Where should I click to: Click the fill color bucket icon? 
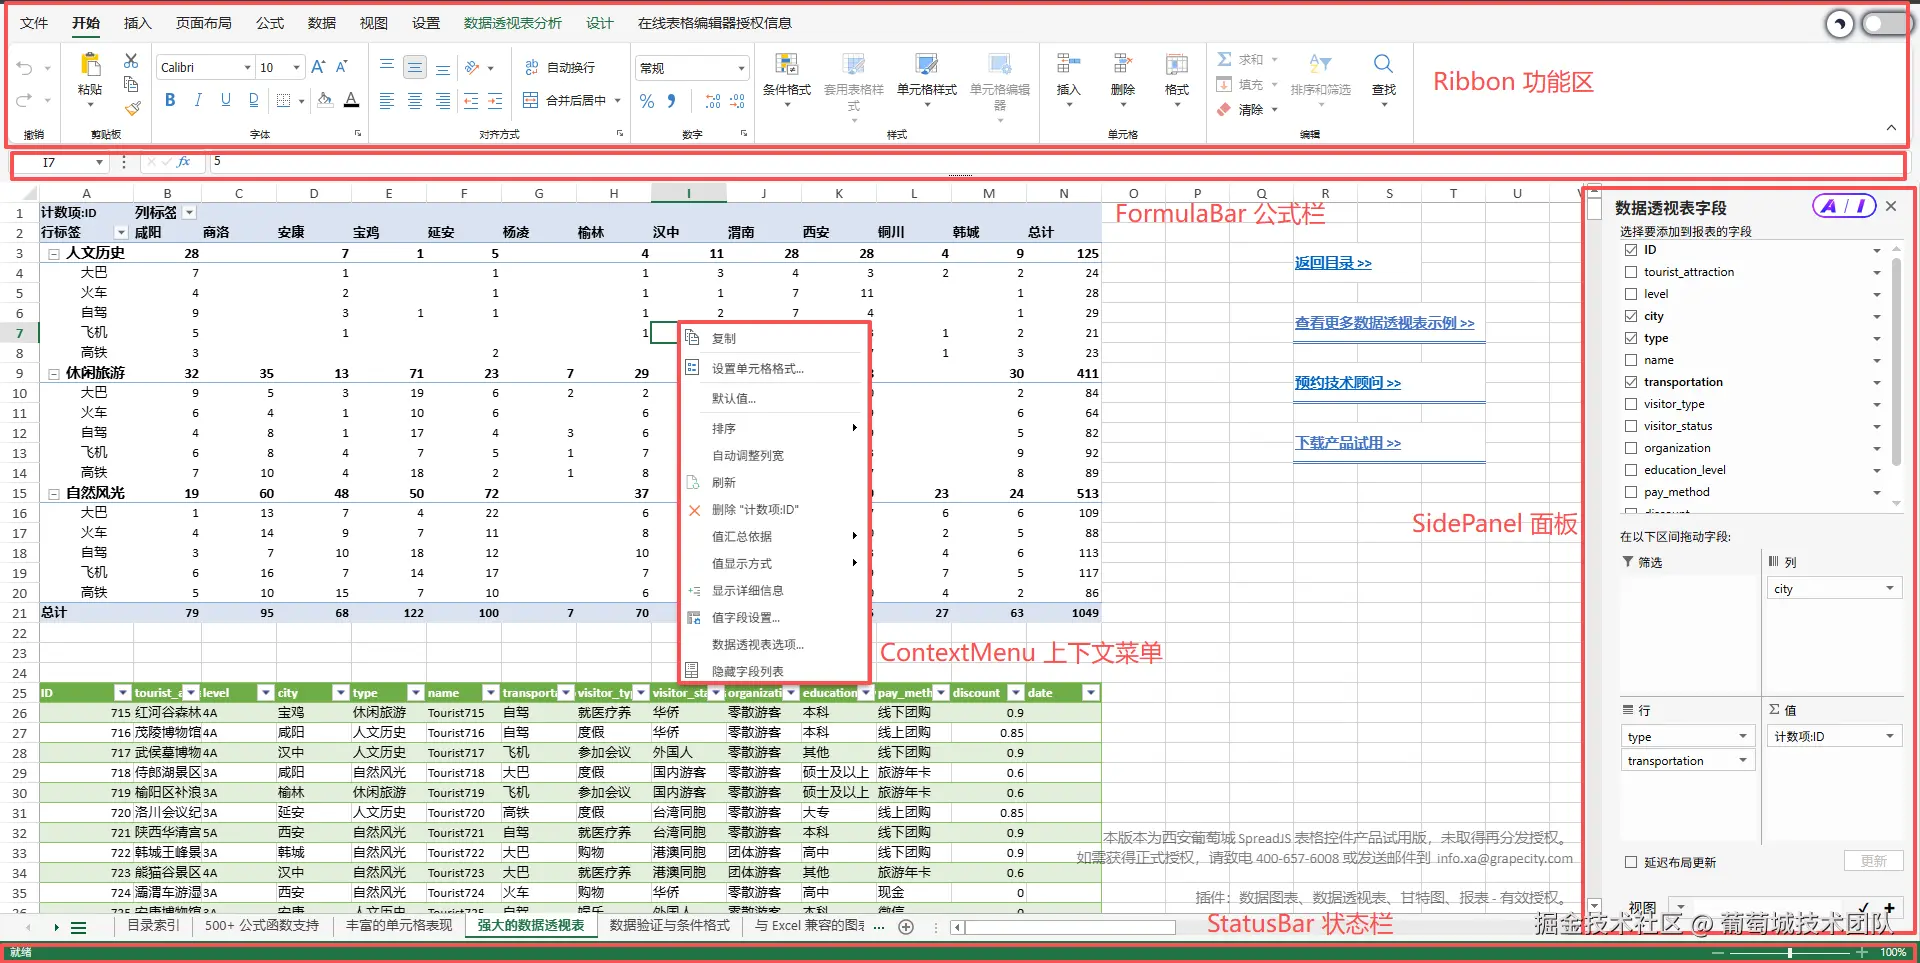click(x=324, y=100)
